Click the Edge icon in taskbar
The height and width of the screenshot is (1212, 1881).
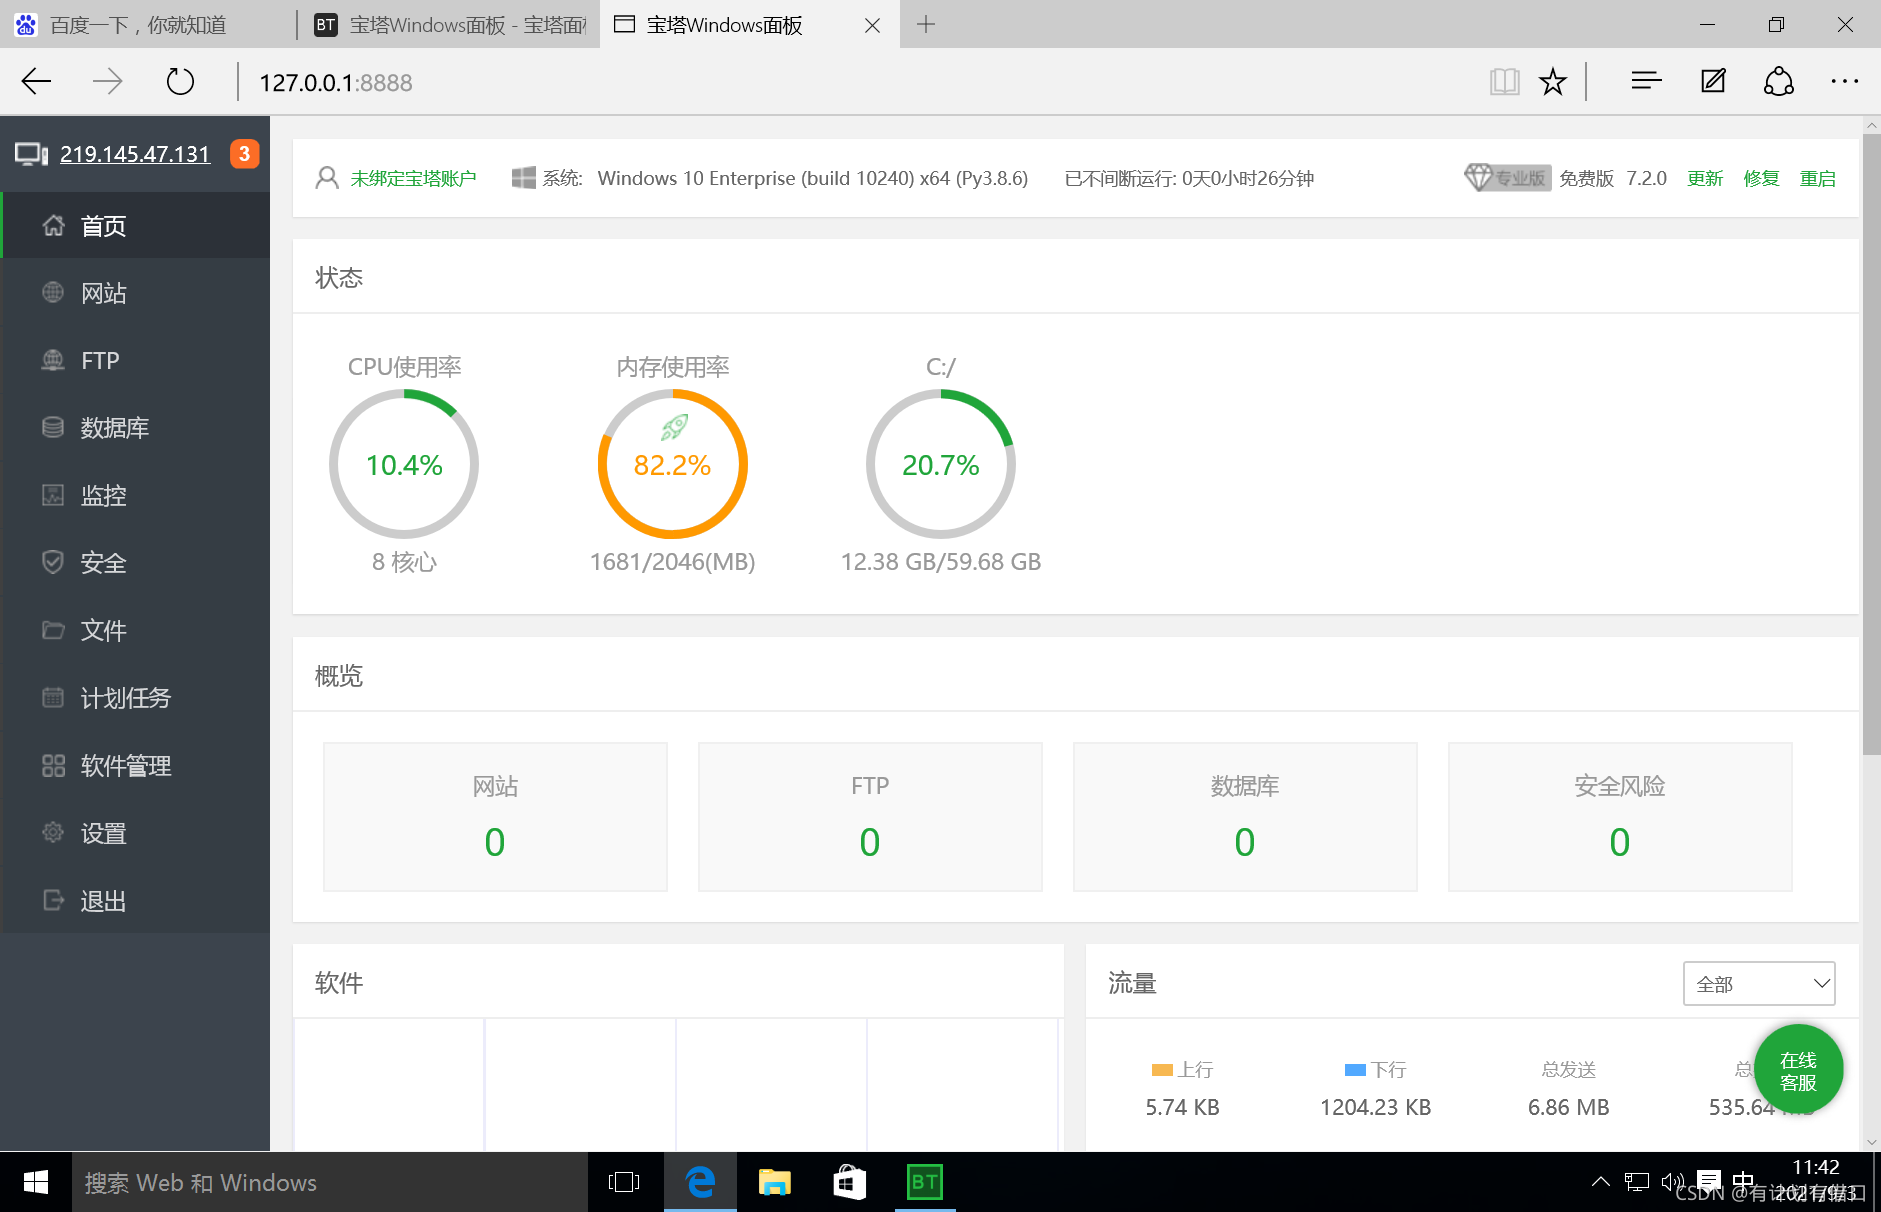click(700, 1182)
